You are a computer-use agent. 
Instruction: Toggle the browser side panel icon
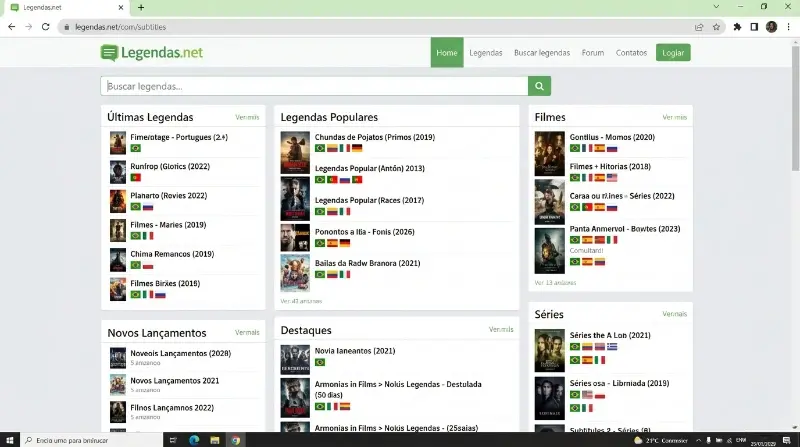(x=754, y=27)
